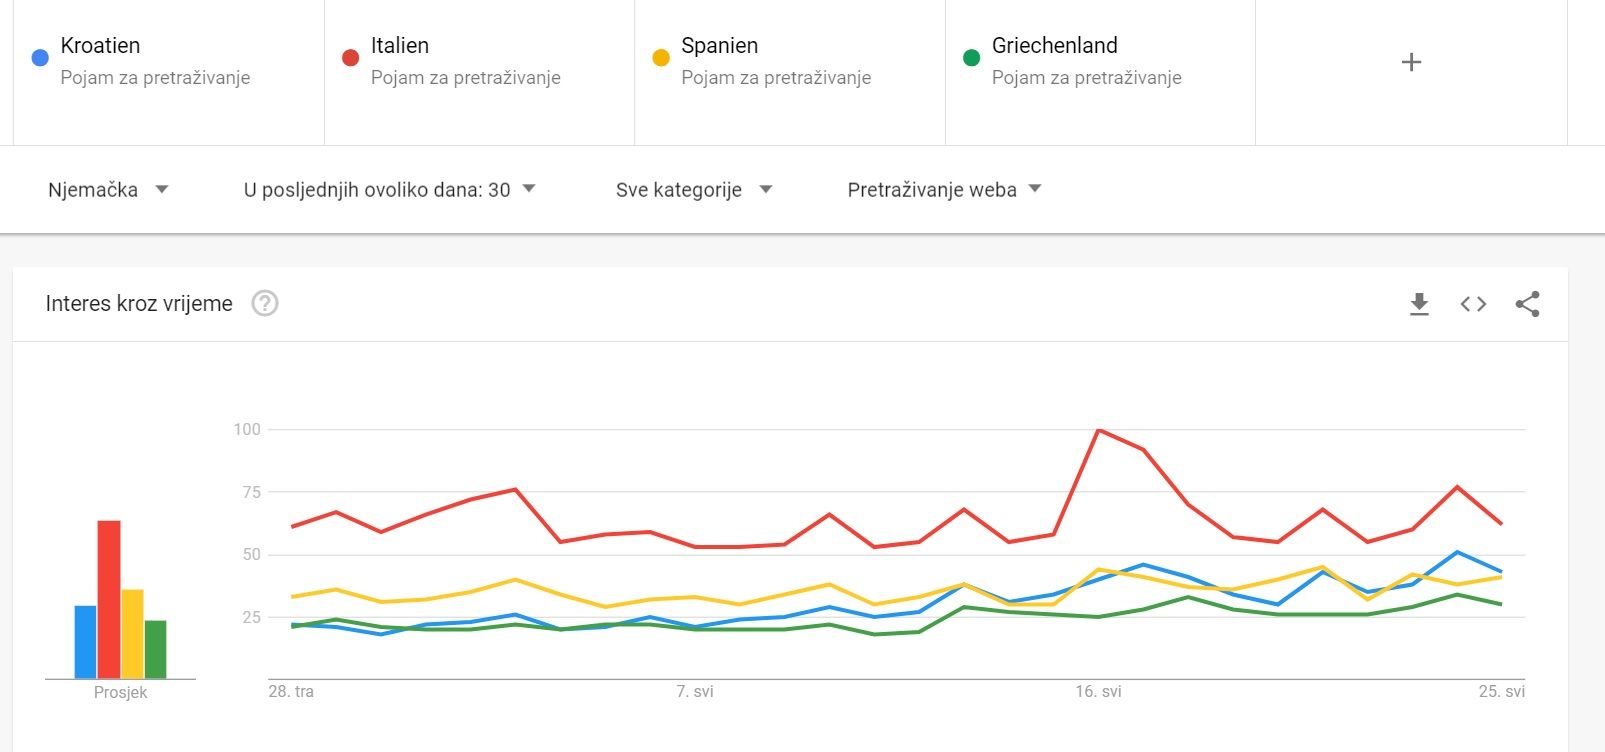Click the red Italien average bar
Image resolution: width=1605 pixels, height=752 pixels.
(109, 599)
